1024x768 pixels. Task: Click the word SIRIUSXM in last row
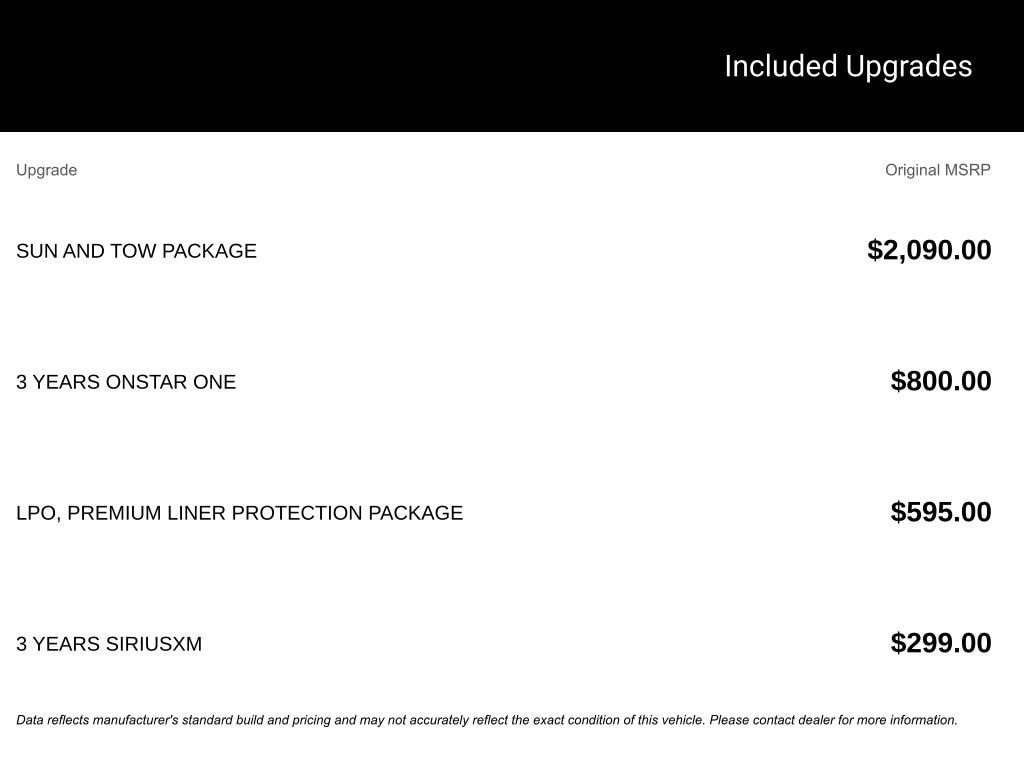tap(153, 644)
